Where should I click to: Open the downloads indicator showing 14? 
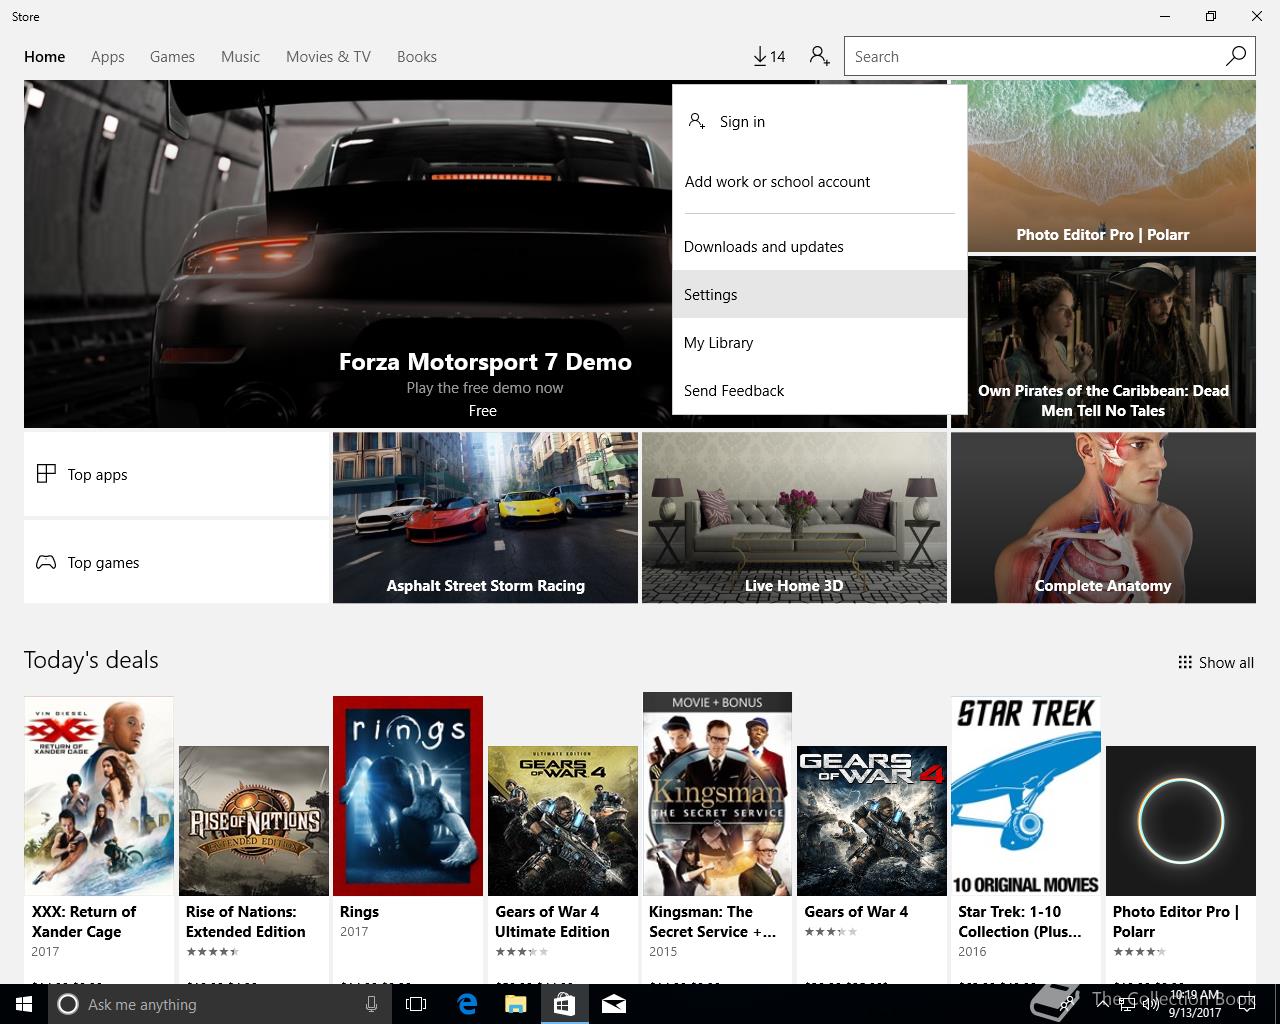point(769,56)
